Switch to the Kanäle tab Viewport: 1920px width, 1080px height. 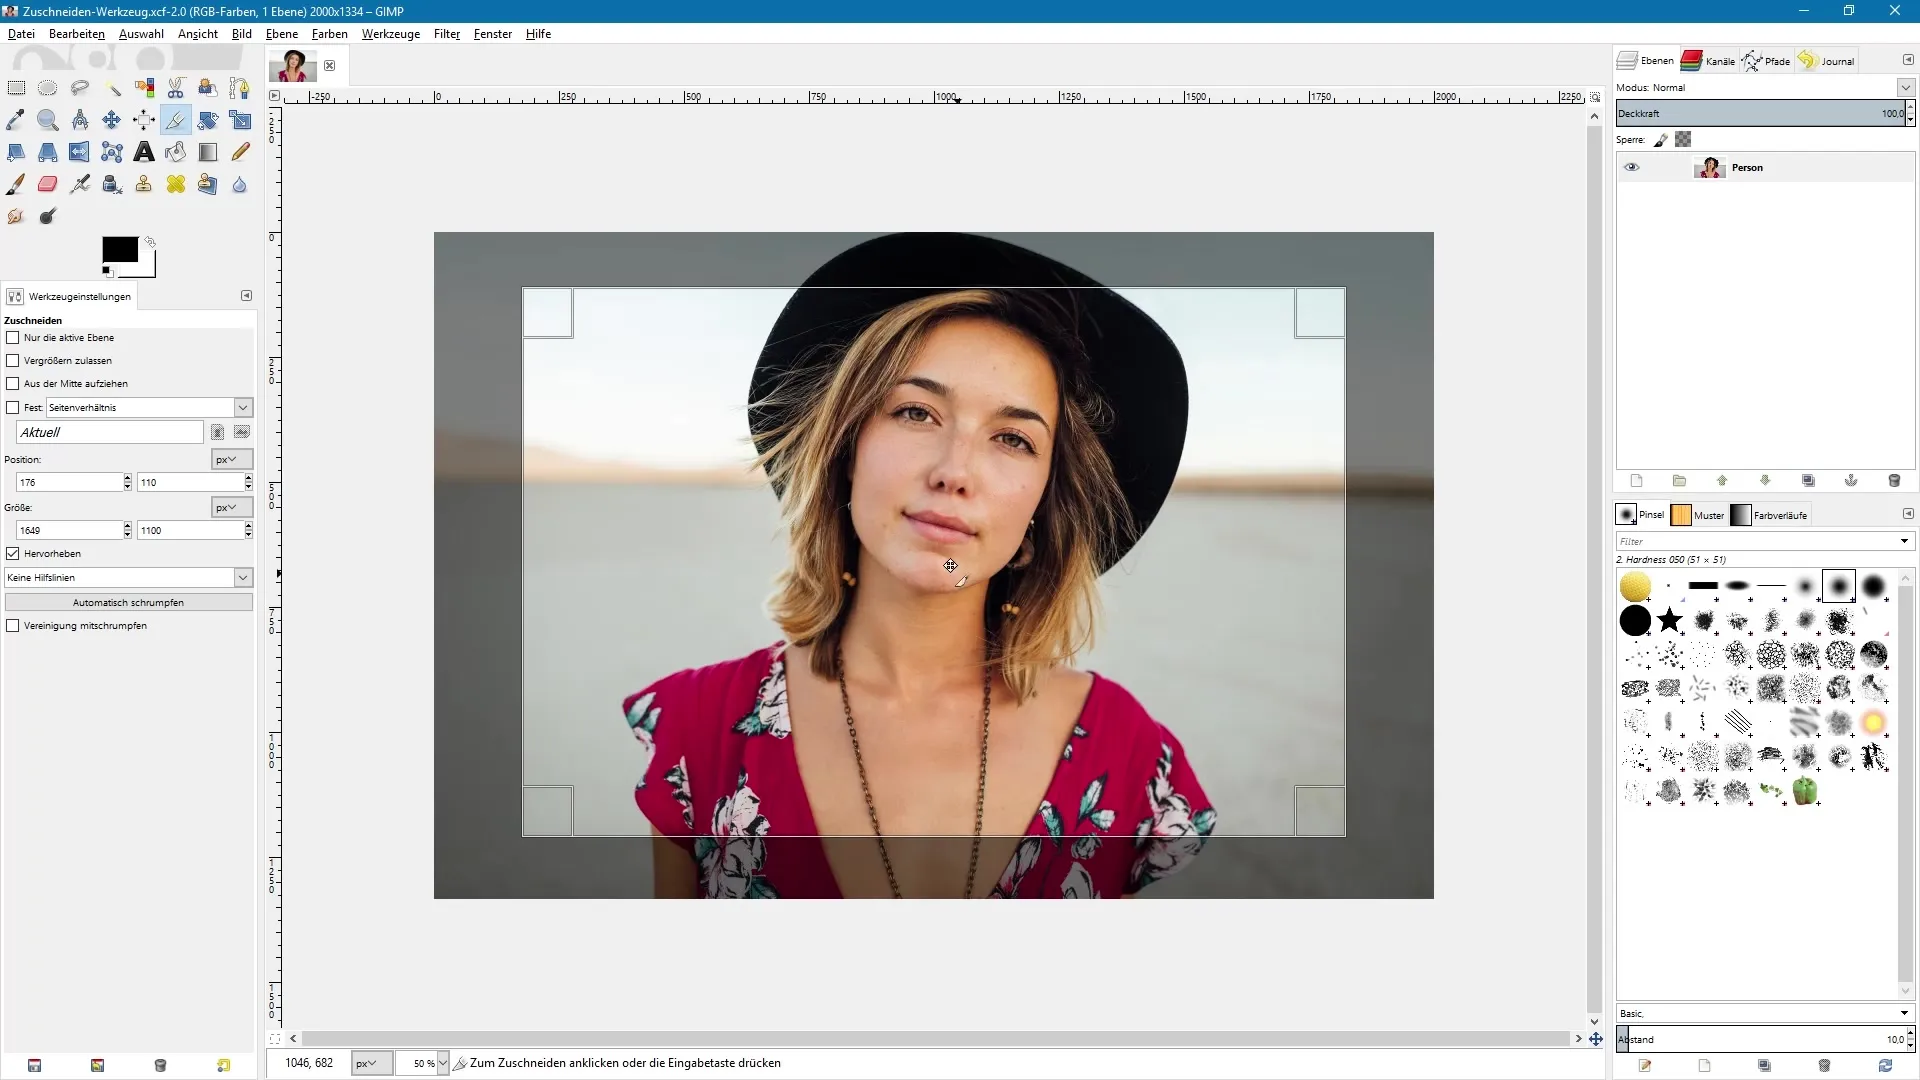click(x=1708, y=61)
